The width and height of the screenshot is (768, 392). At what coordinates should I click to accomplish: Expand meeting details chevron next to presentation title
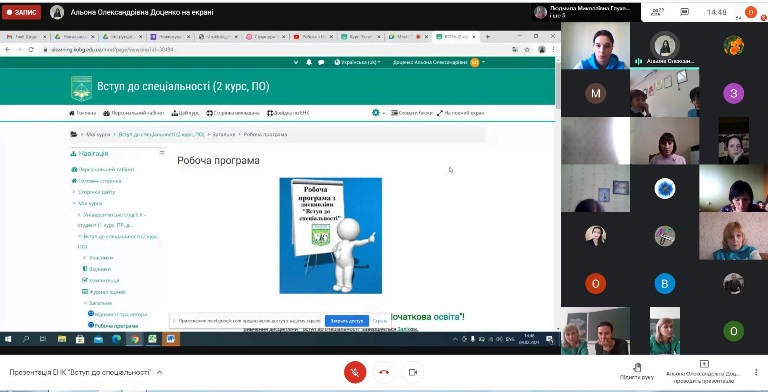(159, 372)
